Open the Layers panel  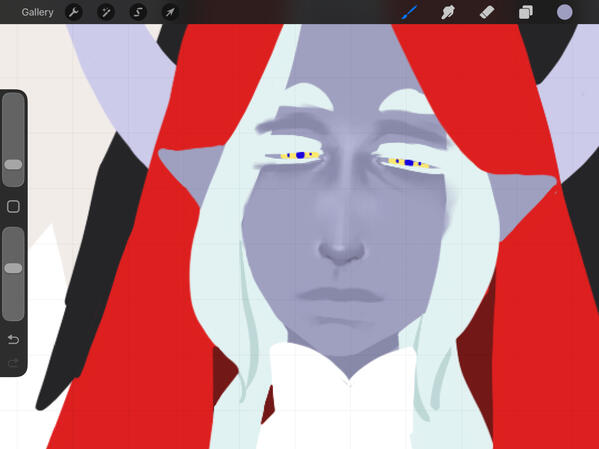[526, 12]
